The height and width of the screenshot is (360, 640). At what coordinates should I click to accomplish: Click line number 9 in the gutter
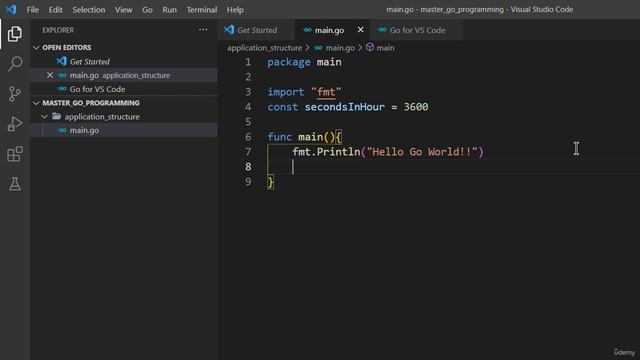[248, 182]
